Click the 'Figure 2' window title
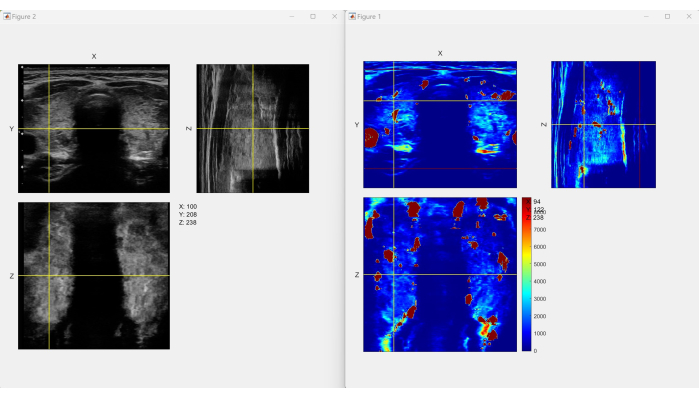The width and height of the screenshot is (699, 398). point(24,16)
